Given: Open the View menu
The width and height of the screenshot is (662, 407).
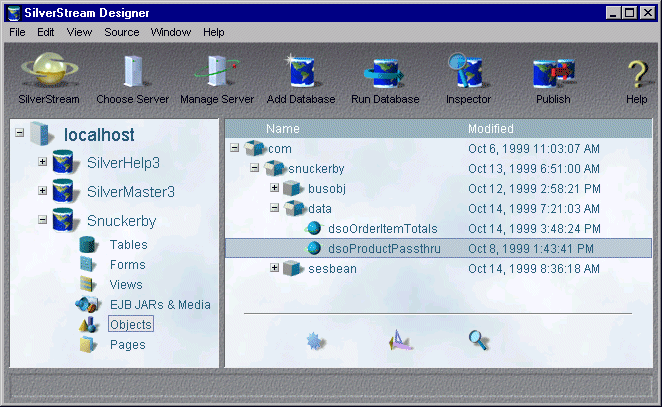Looking at the screenshot, I should 79,33.
